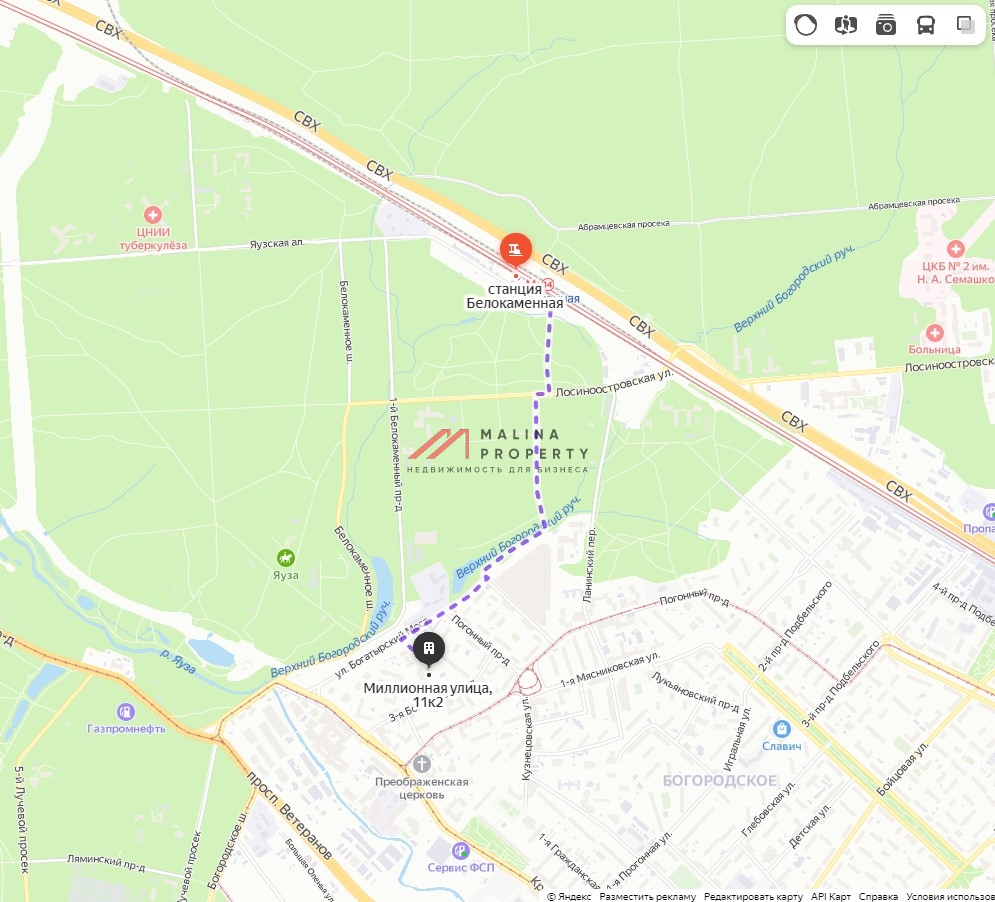Select the red Белокаменная station marker
Image resolution: width=995 pixels, height=902 pixels.
pos(516,250)
